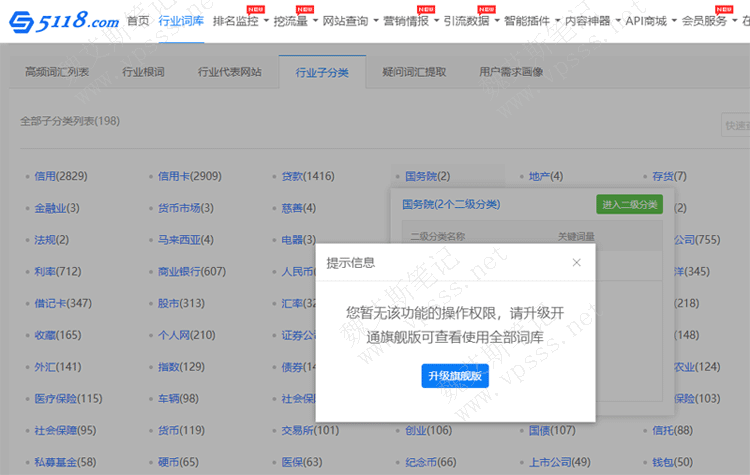The width and height of the screenshot is (750, 475).
Task: Close the 提示信息 dialog
Action: [x=576, y=262]
